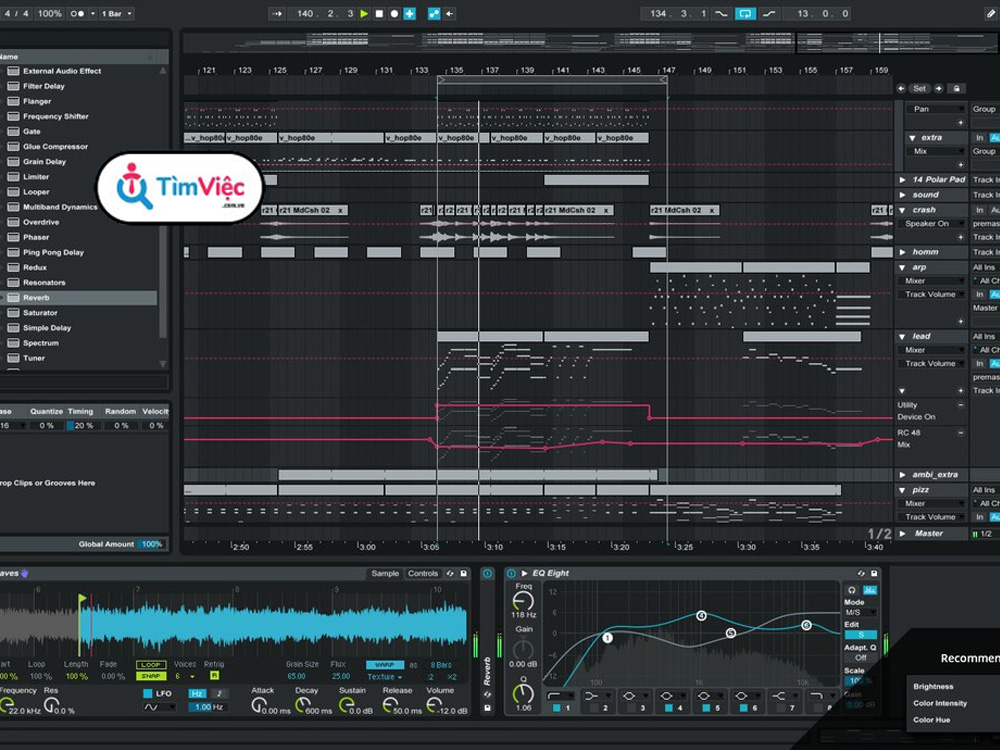Toggle the sampler SNAP button
Screen dimensions: 1000x750
click(x=151, y=676)
